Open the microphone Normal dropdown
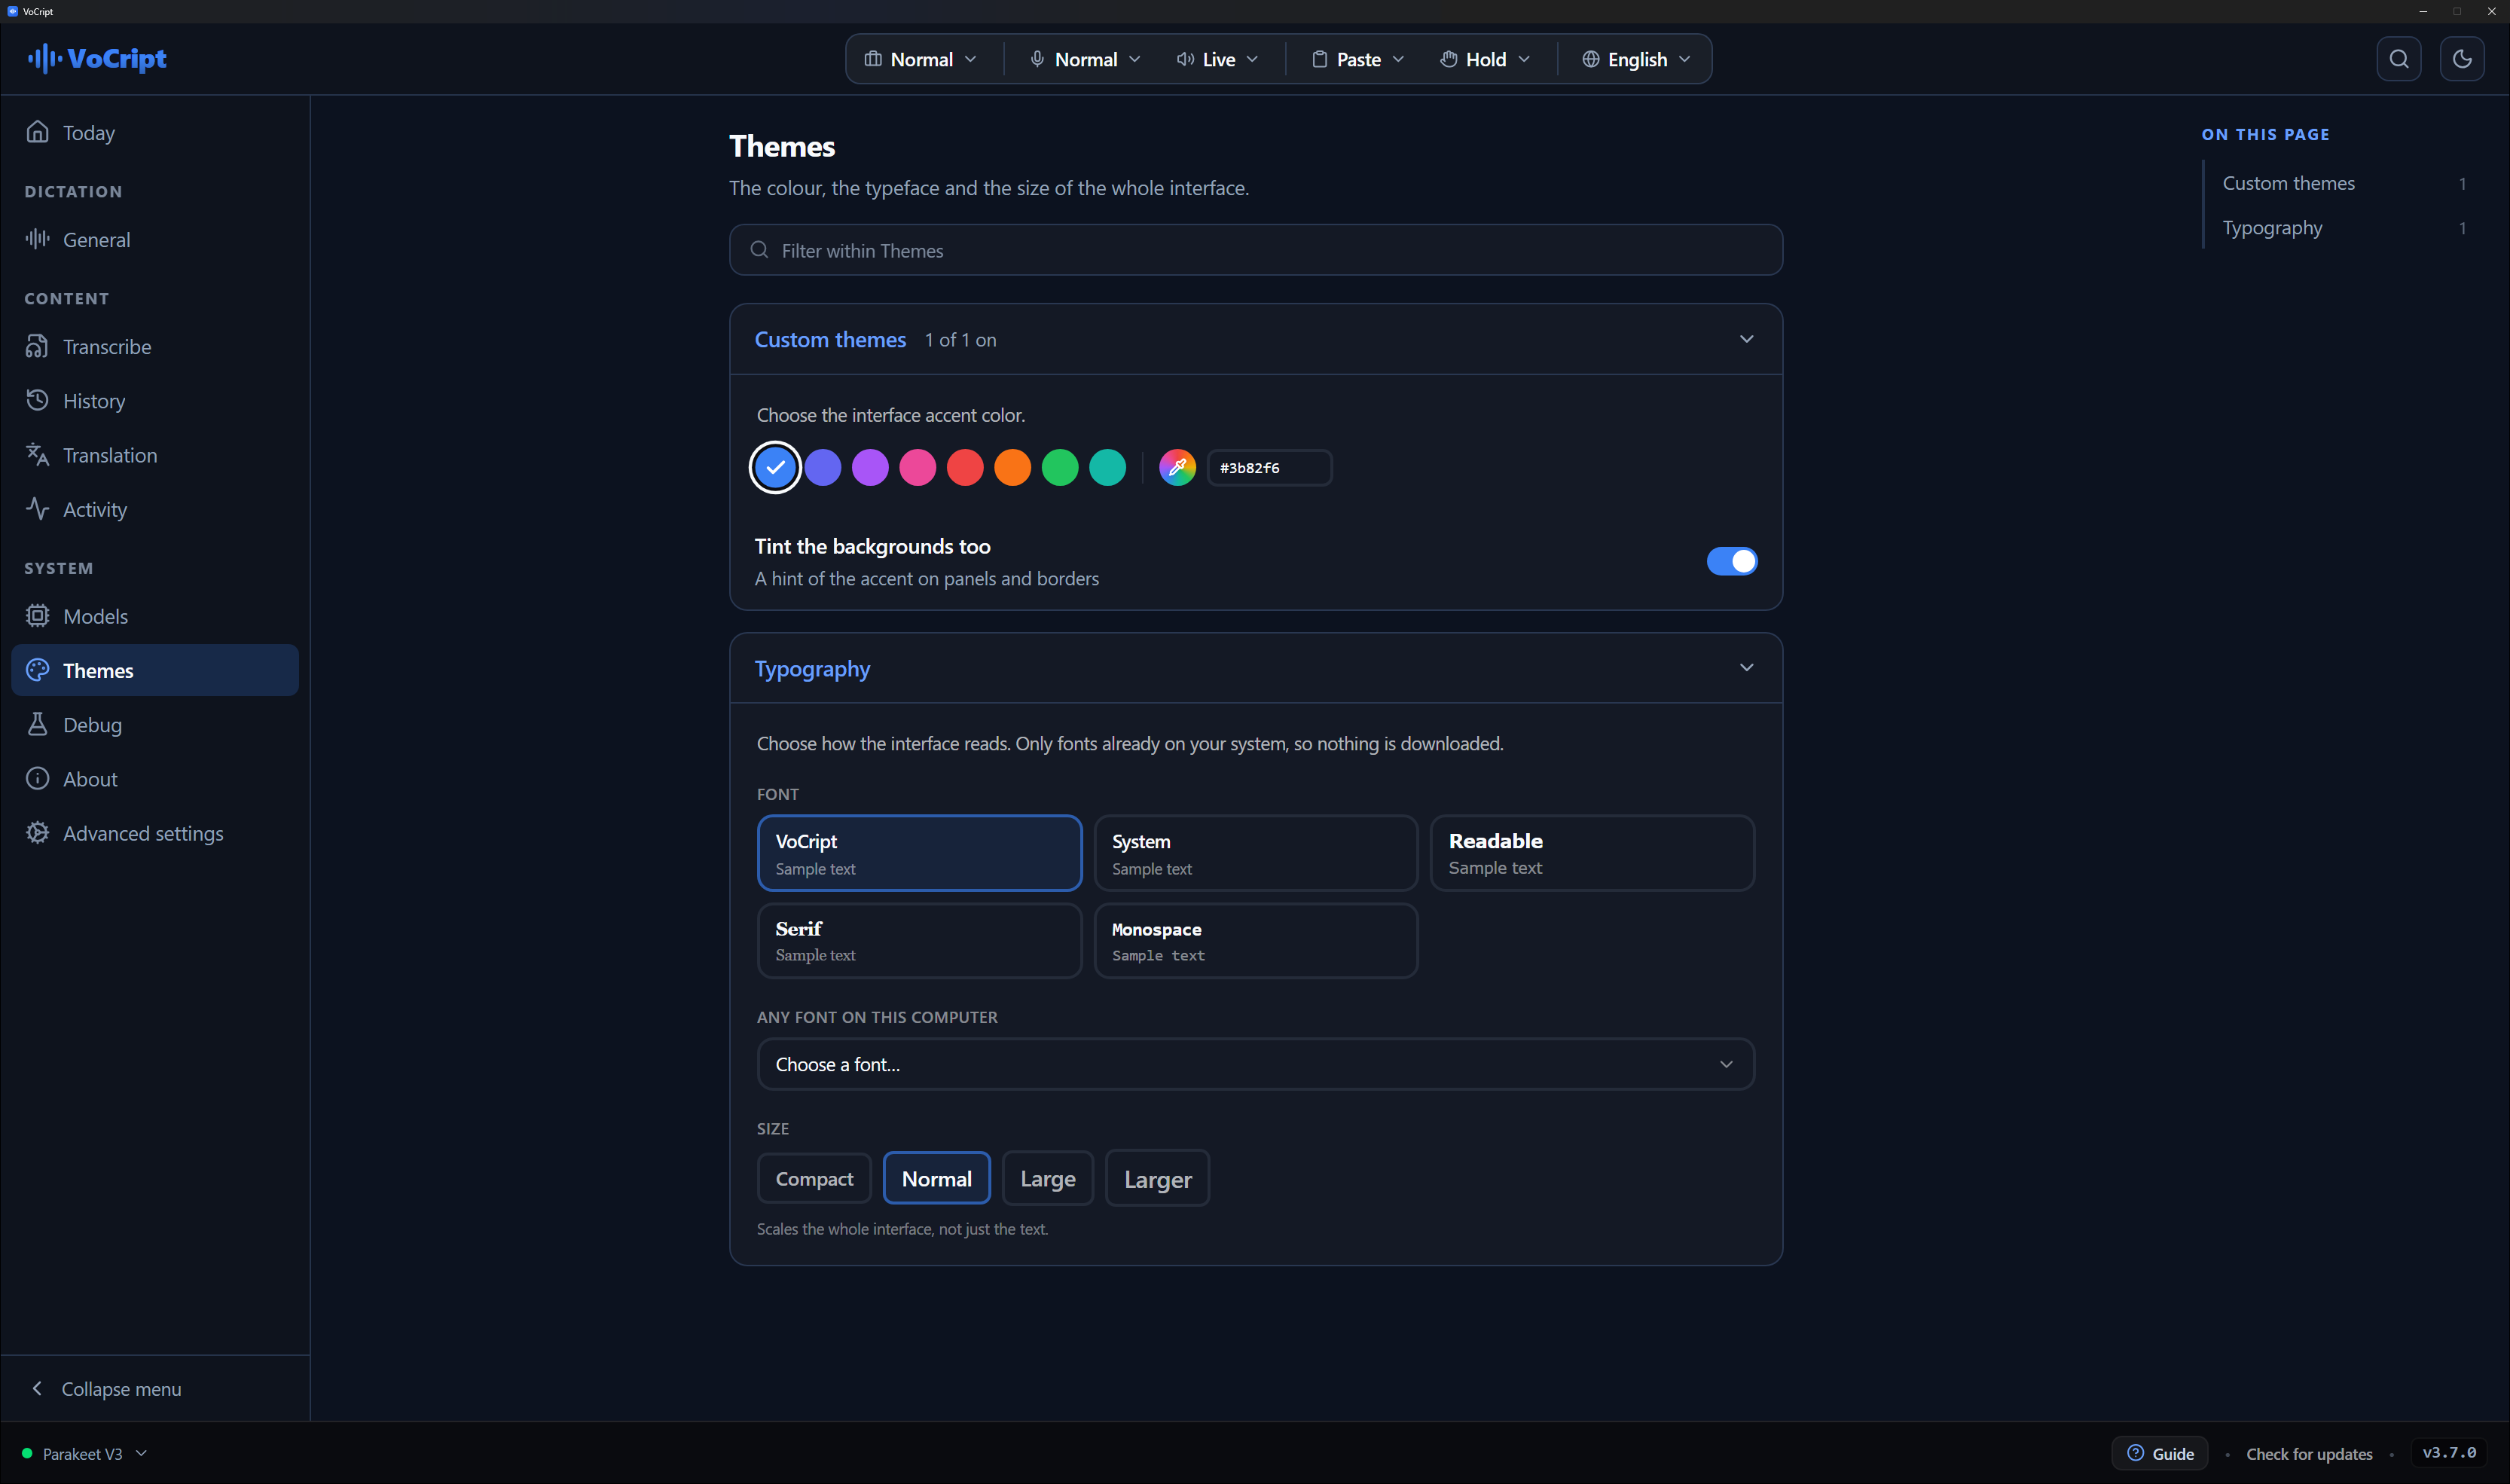 pos(1085,59)
